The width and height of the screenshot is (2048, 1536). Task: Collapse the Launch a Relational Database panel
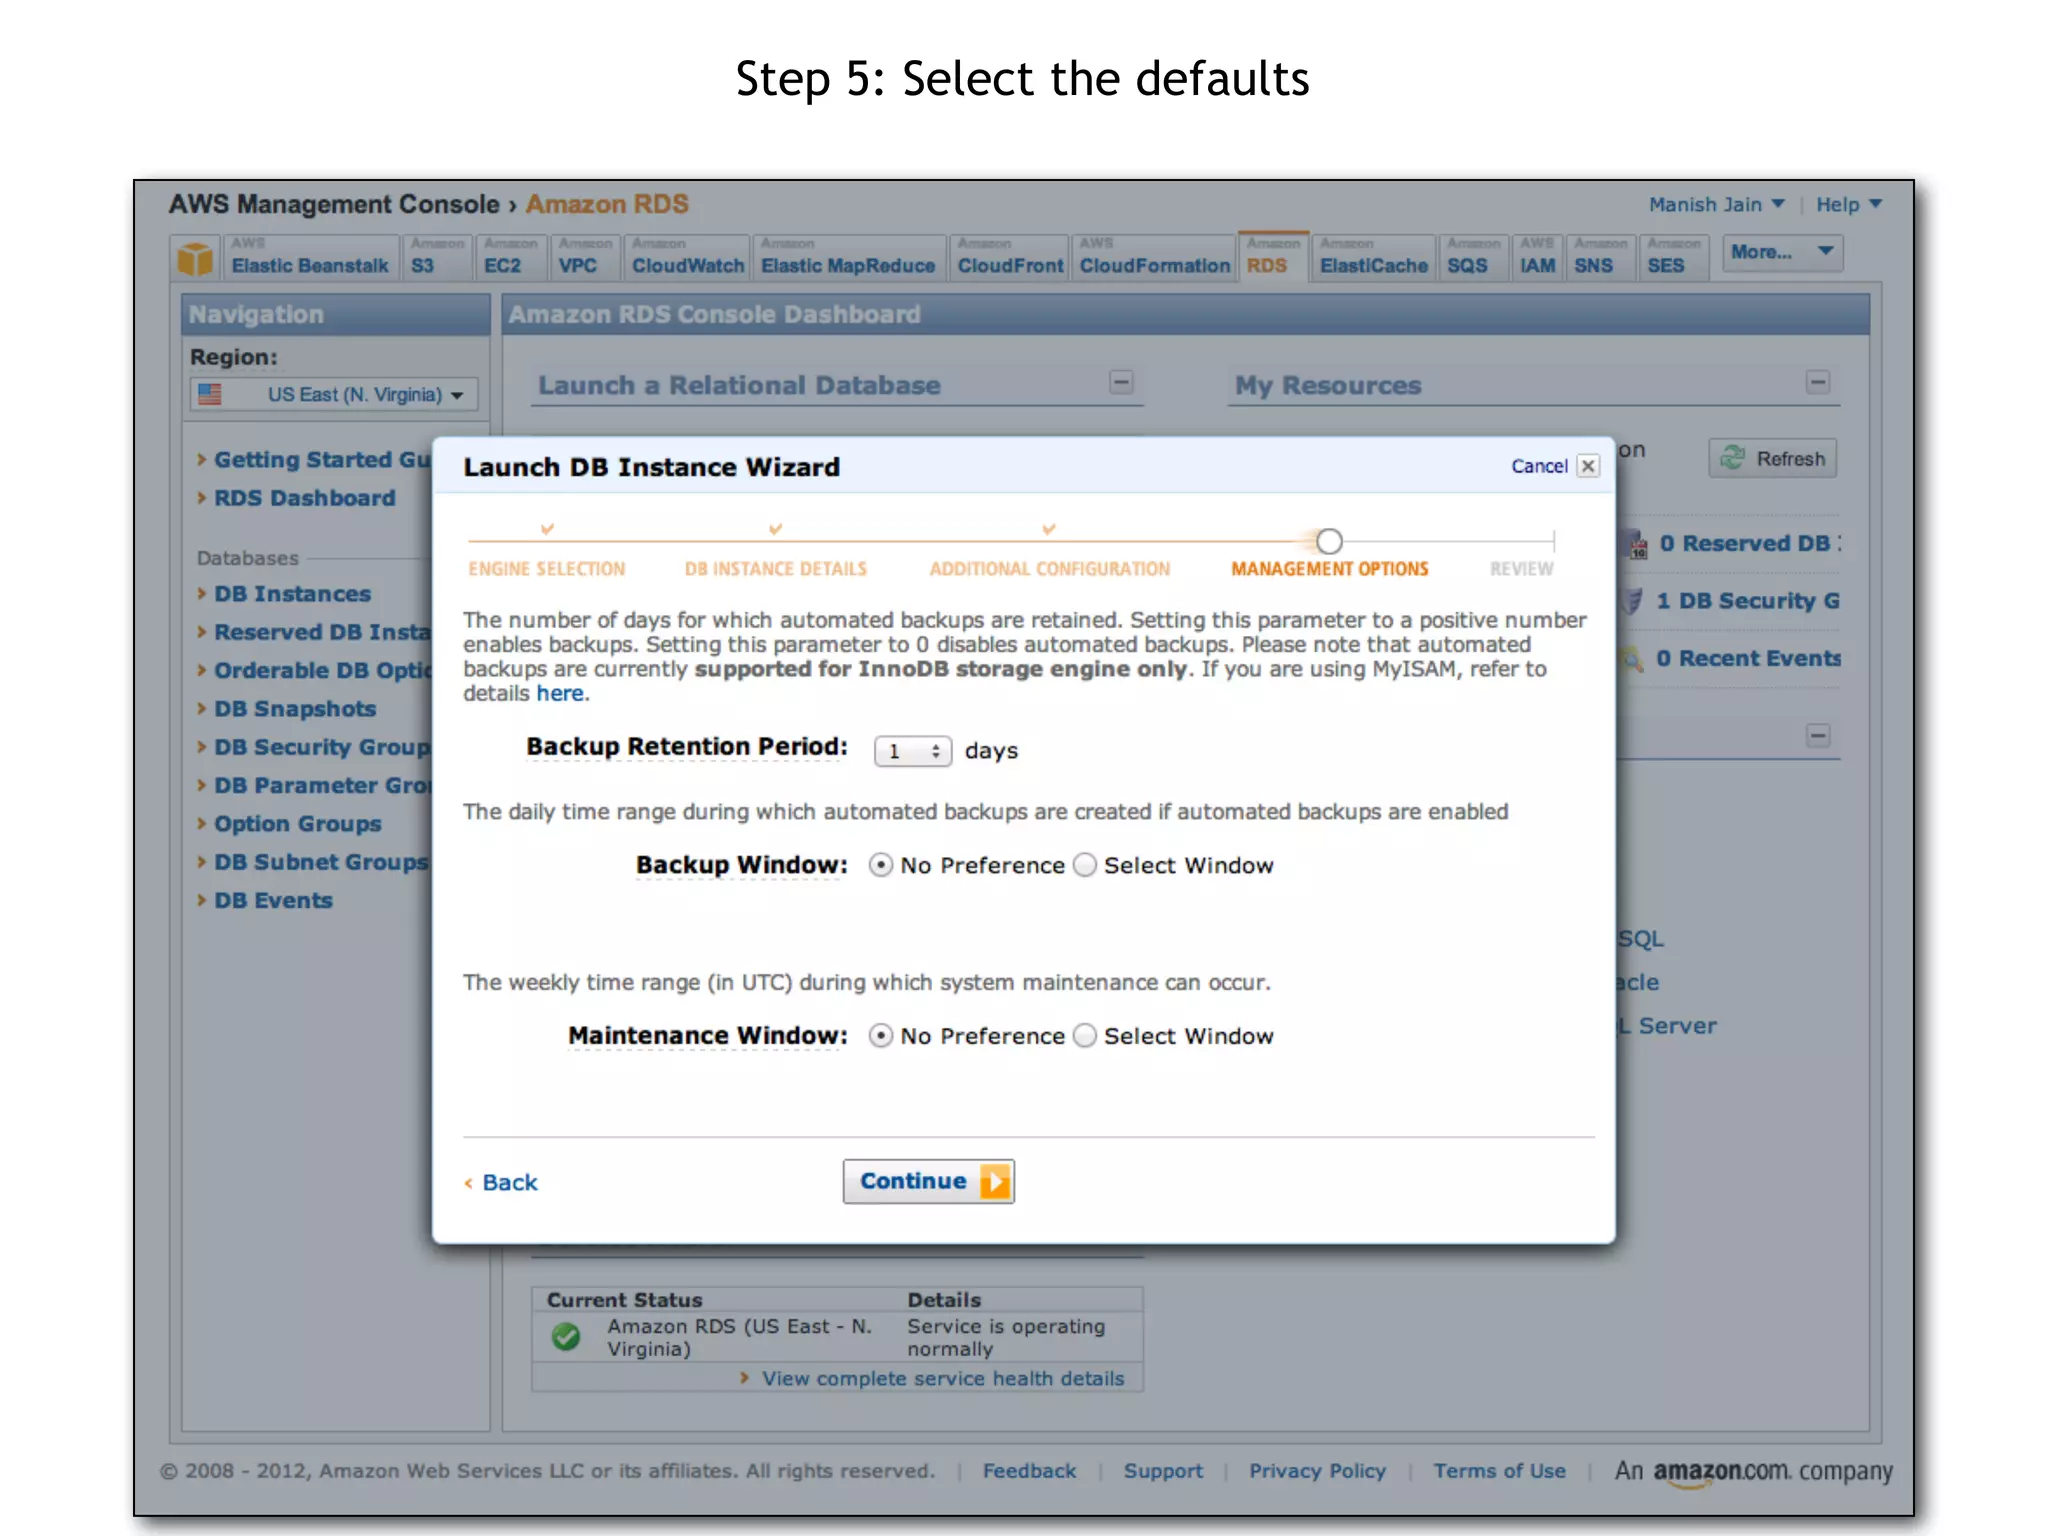1121,382
